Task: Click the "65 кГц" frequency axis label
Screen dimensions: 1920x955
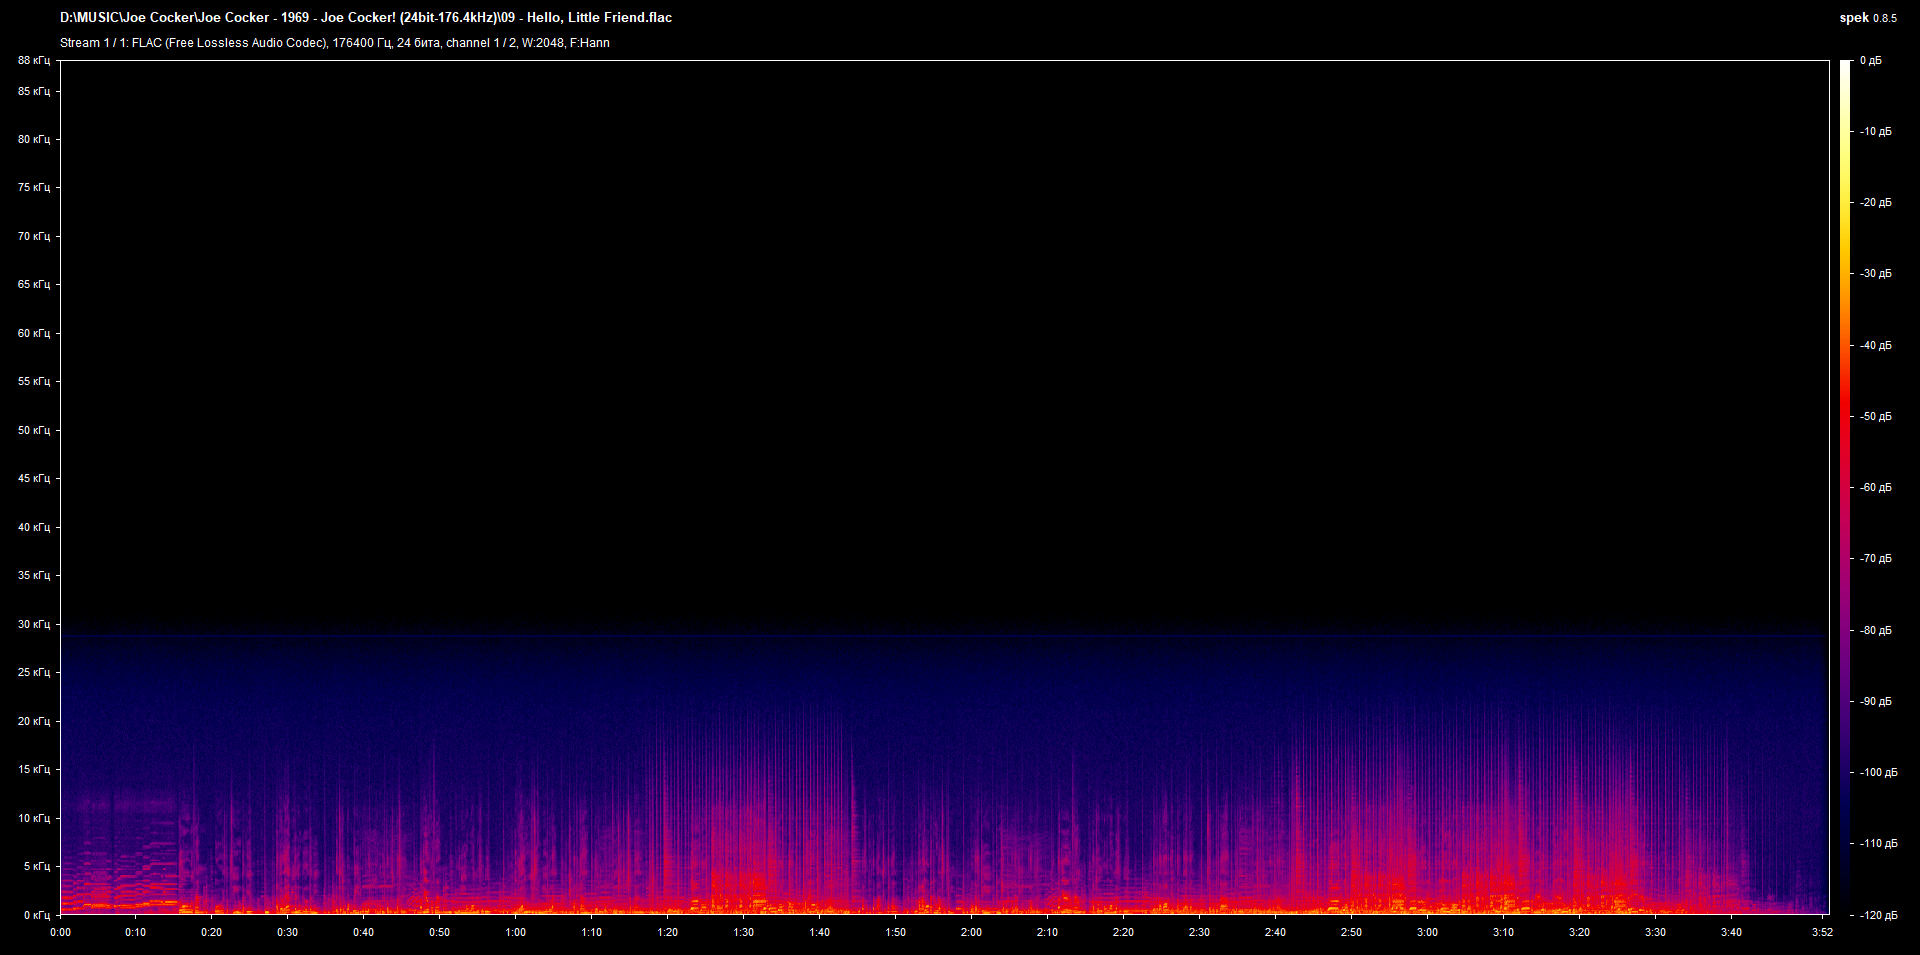Action: click(34, 284)
